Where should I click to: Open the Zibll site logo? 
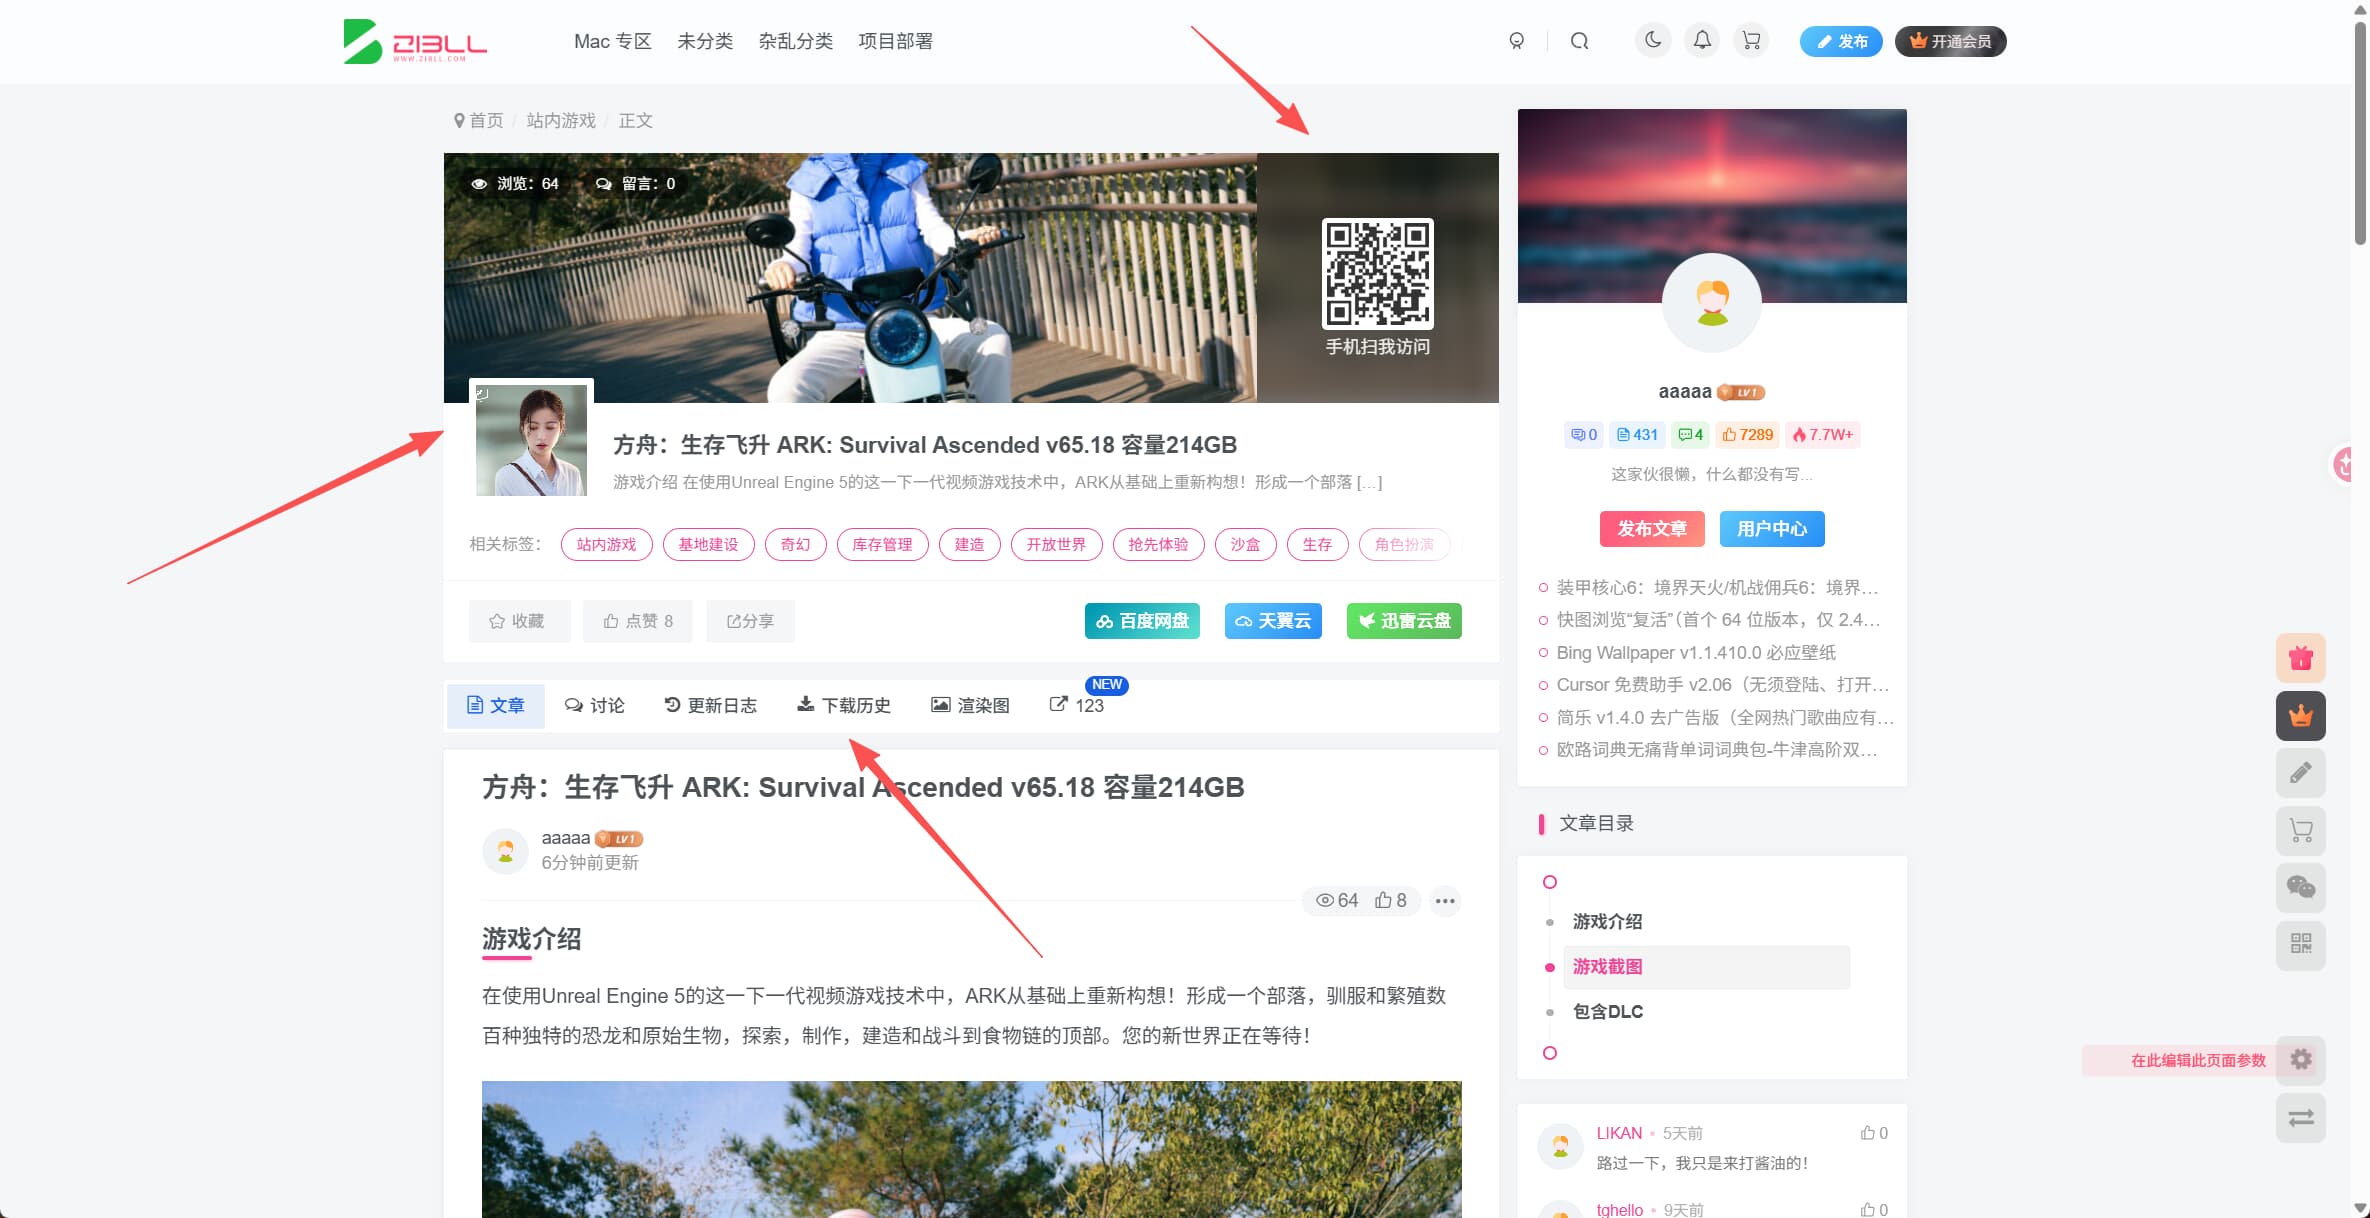[415, 41]
